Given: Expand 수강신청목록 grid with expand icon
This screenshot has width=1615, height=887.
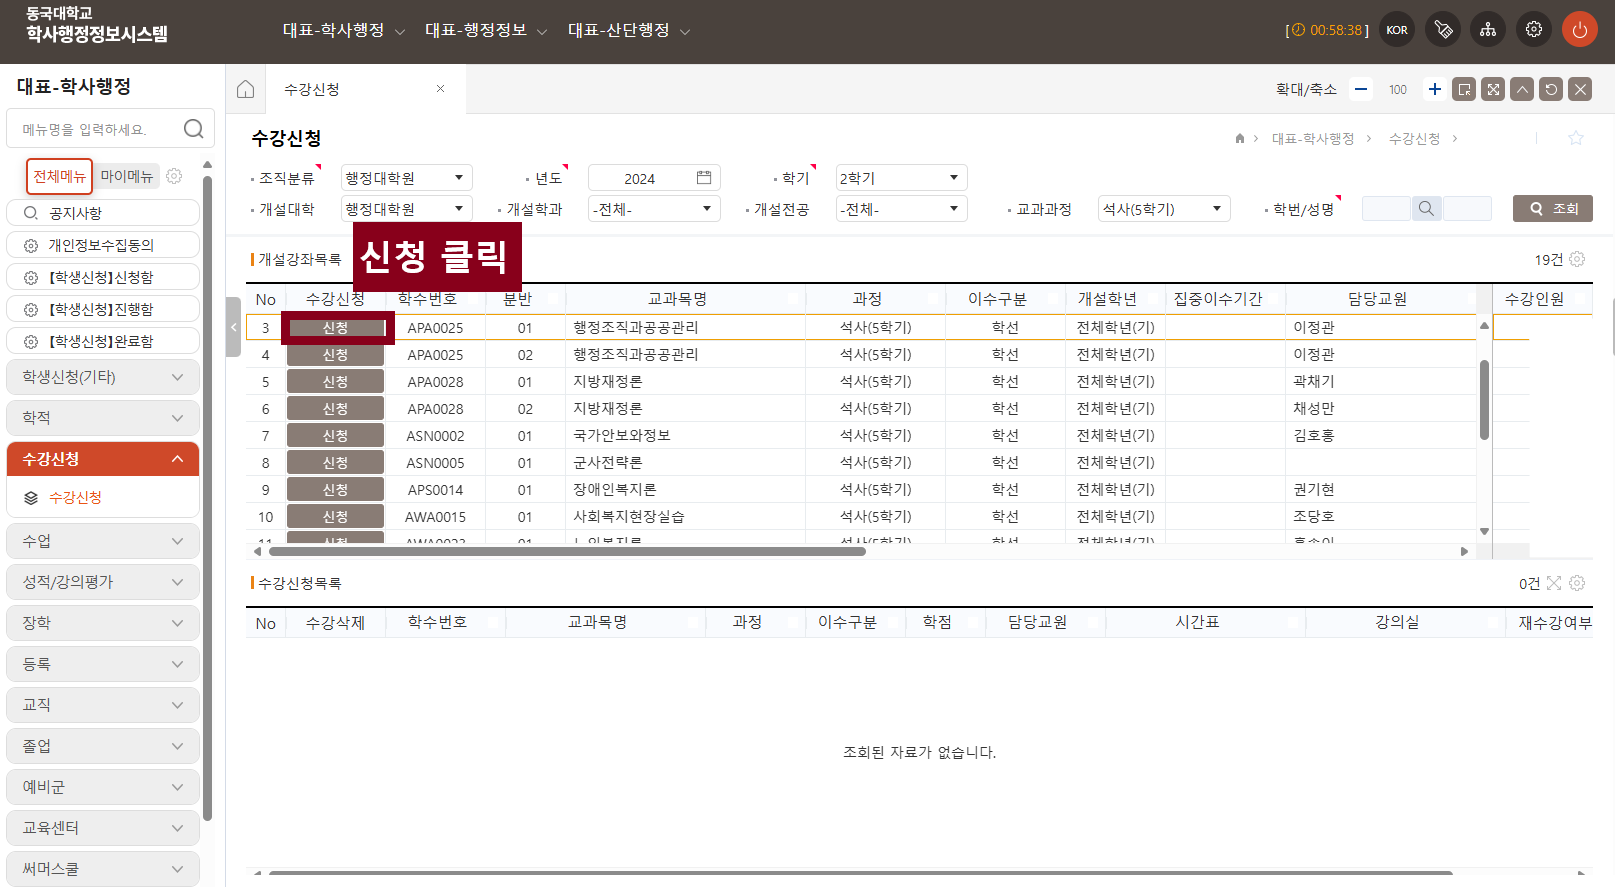Looking at the screenshot, I should point(1554,583).
